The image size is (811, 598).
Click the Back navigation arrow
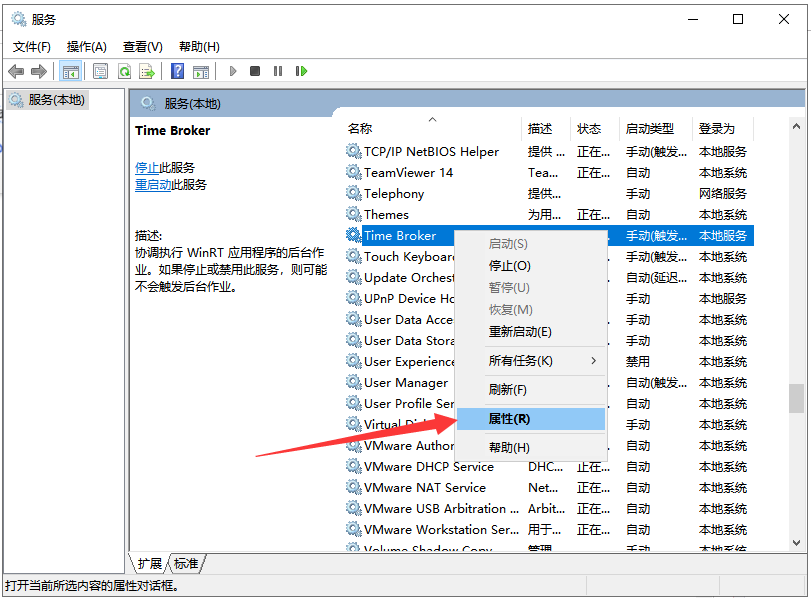16,70
